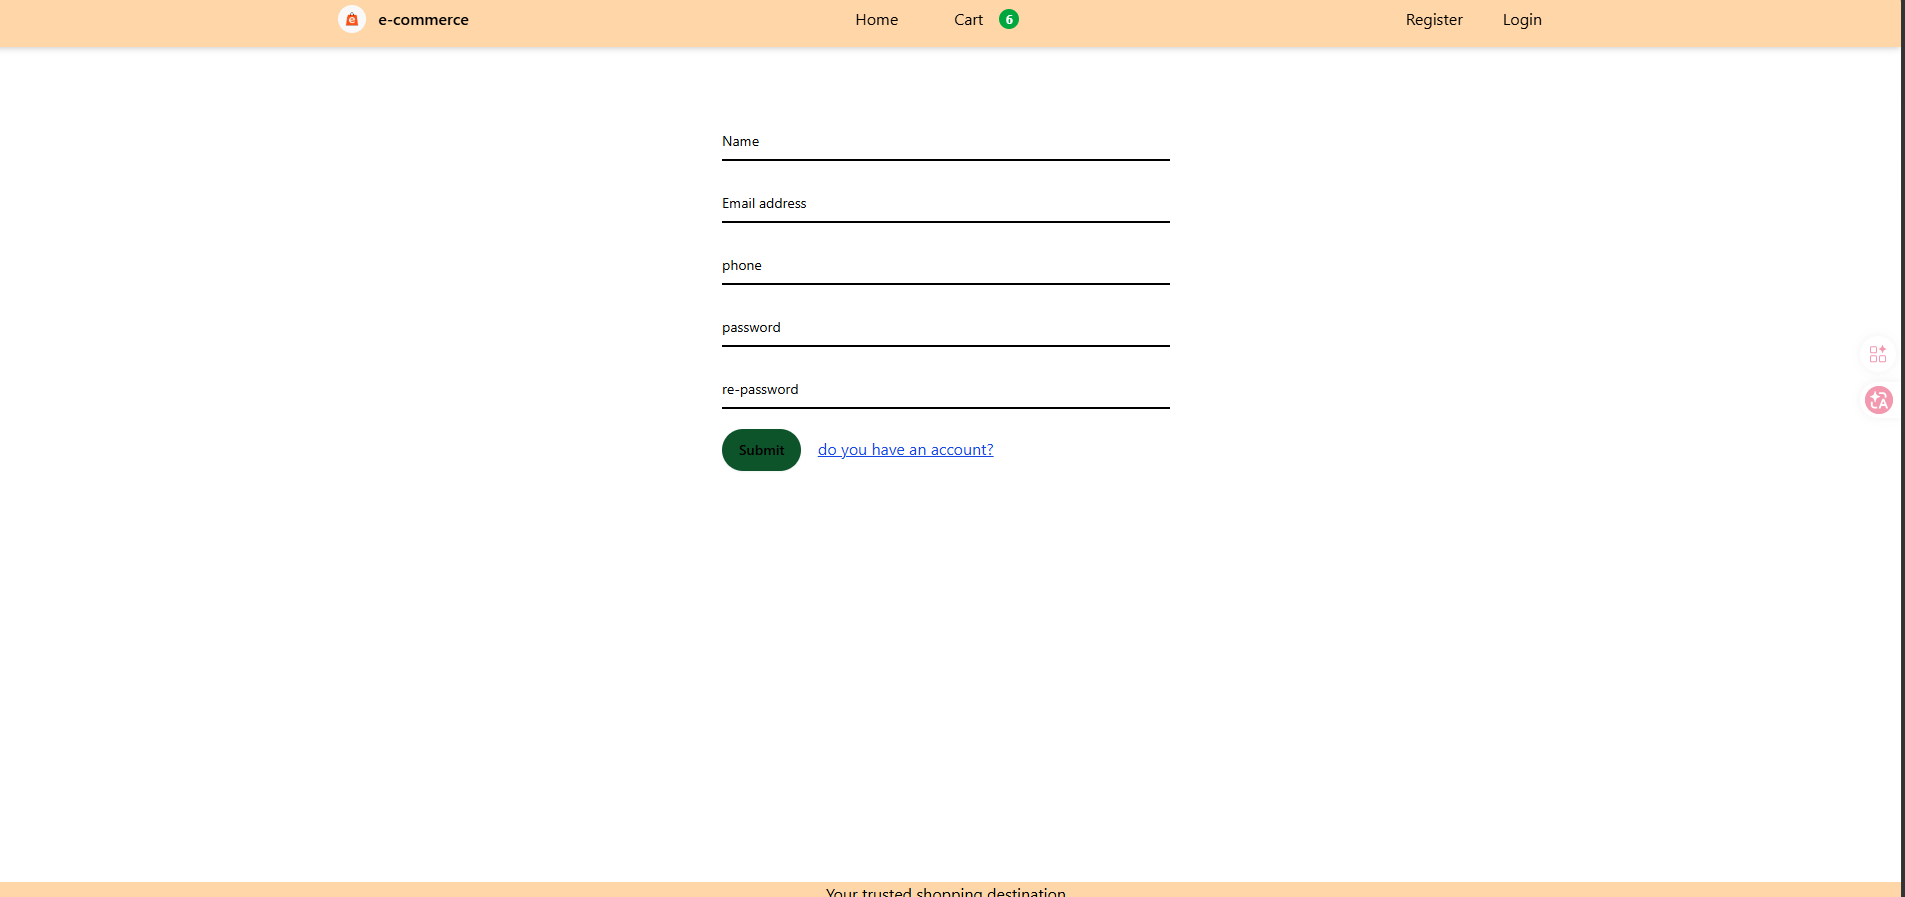Click the "Your trusted shopping destination" footer text
1905x897 pixels.
click(945, 891)
